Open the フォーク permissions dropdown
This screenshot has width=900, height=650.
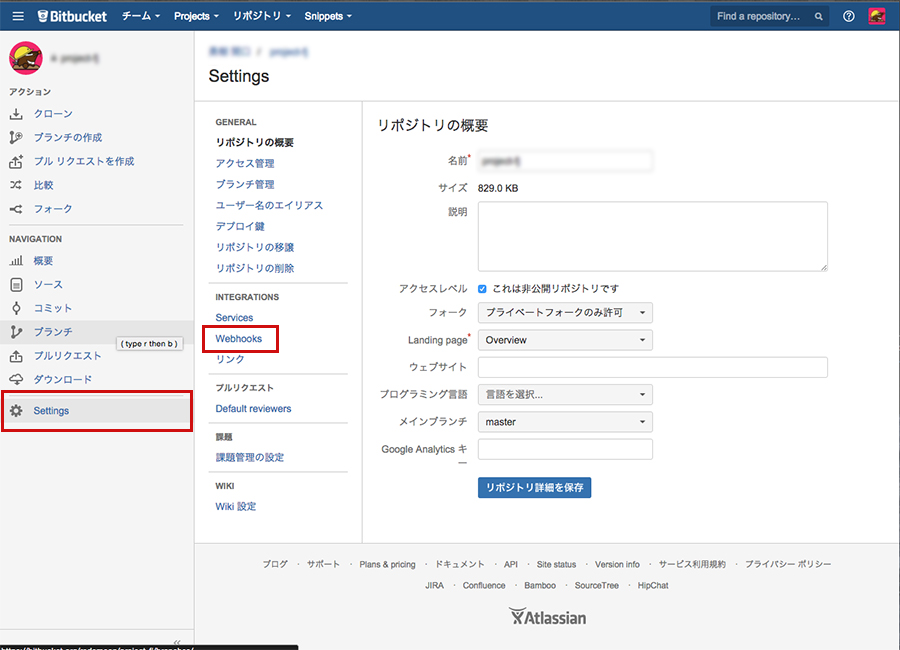click(564, 312)
